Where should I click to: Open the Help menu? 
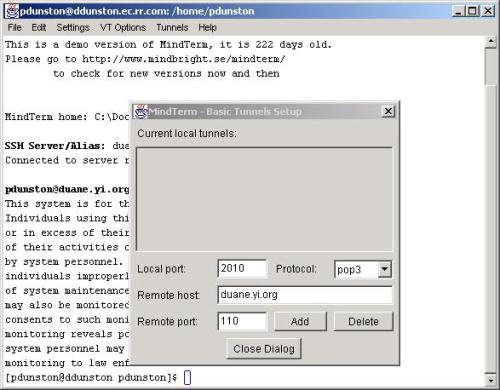[x=207, y=27]
